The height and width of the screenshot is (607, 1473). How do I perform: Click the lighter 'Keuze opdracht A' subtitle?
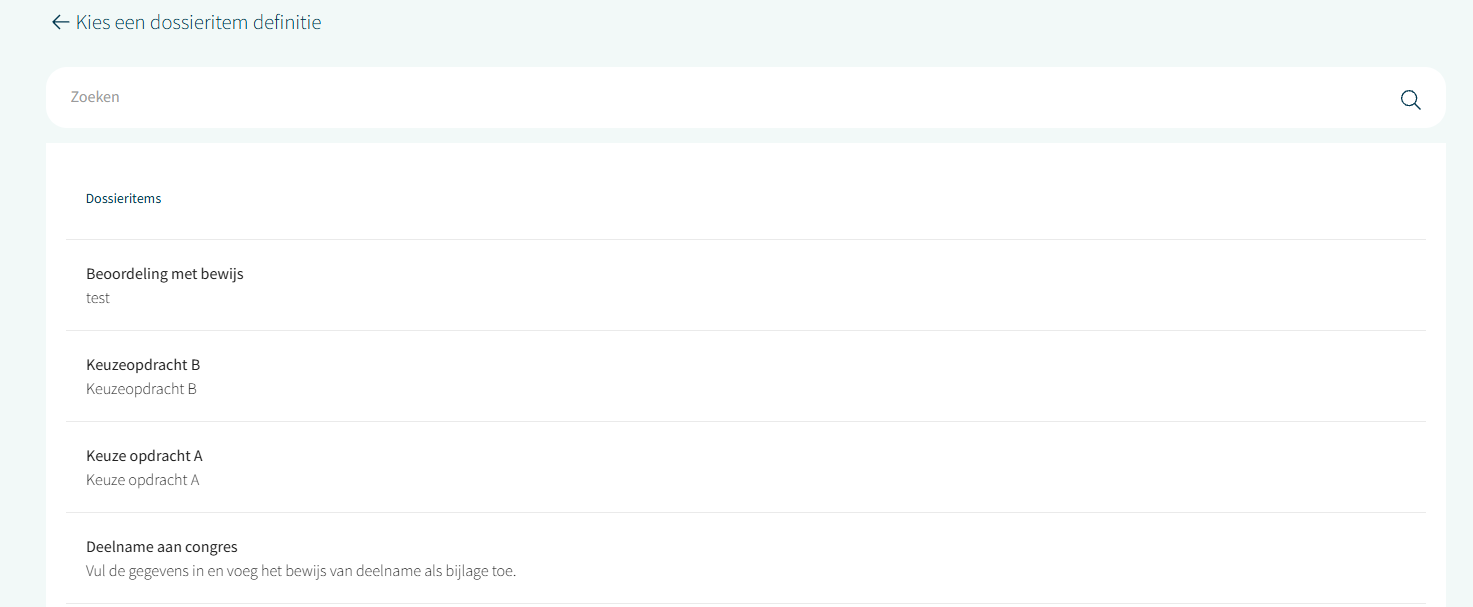point(142,479)
